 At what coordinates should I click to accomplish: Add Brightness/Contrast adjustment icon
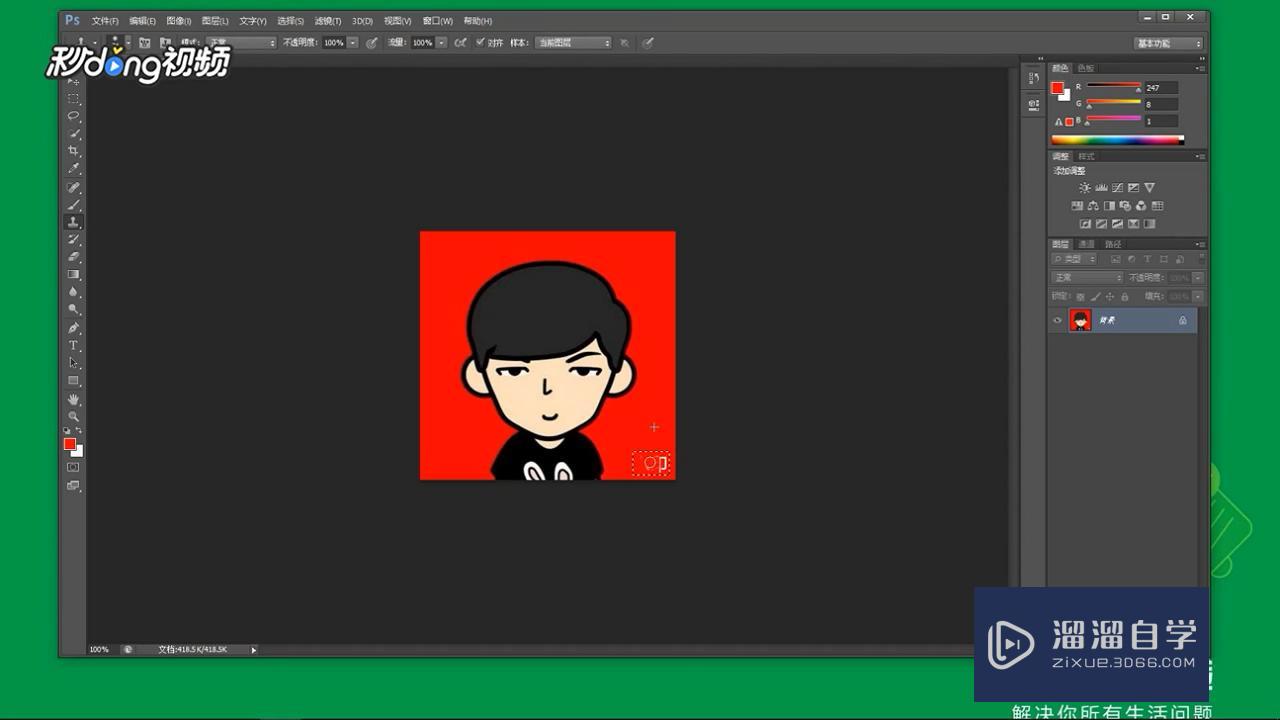click(x=1085, y=188)
